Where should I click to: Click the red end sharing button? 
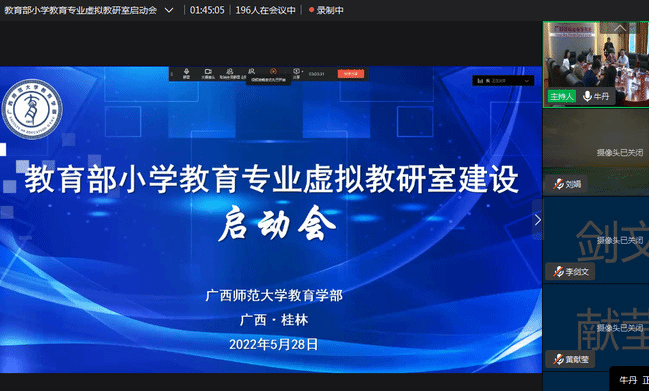(x=351, y=74)
